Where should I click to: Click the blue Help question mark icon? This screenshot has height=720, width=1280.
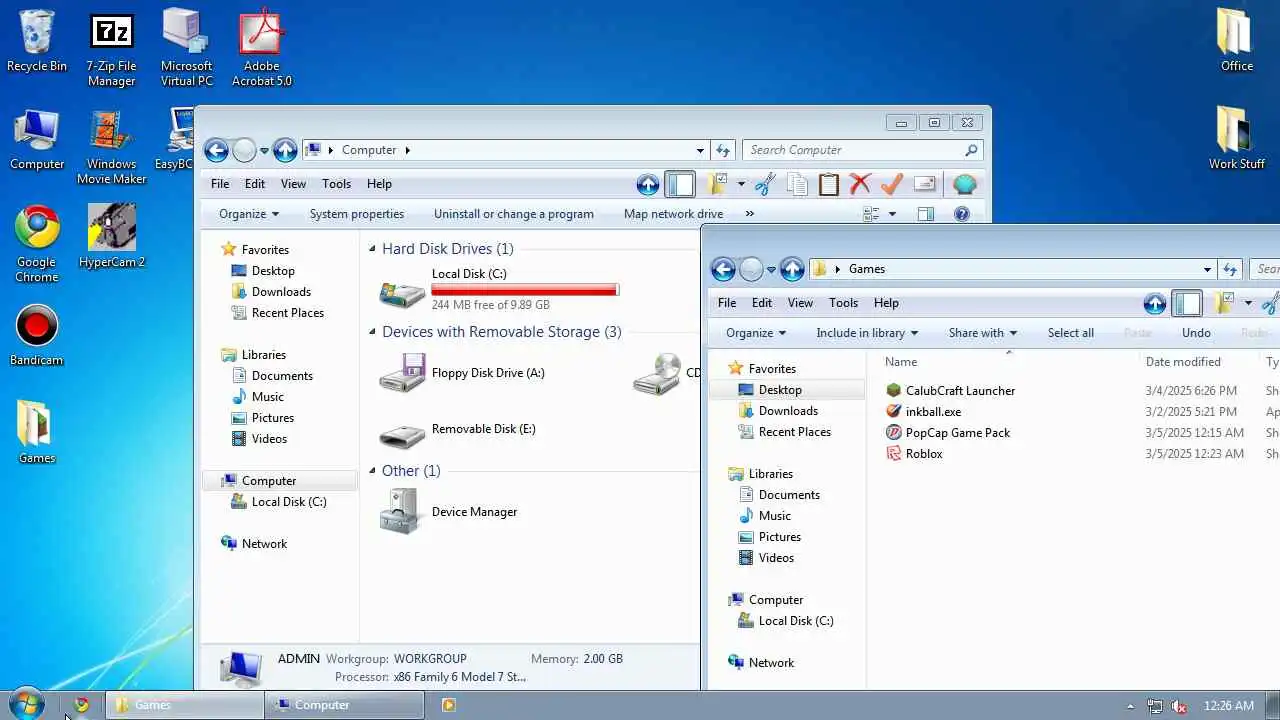tap(962, 214)
